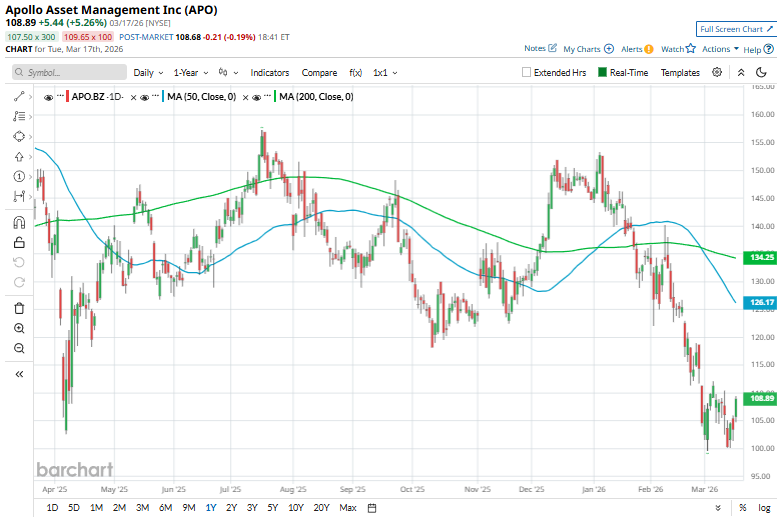
Task: Select the 1D range
Action: [52, 508]
